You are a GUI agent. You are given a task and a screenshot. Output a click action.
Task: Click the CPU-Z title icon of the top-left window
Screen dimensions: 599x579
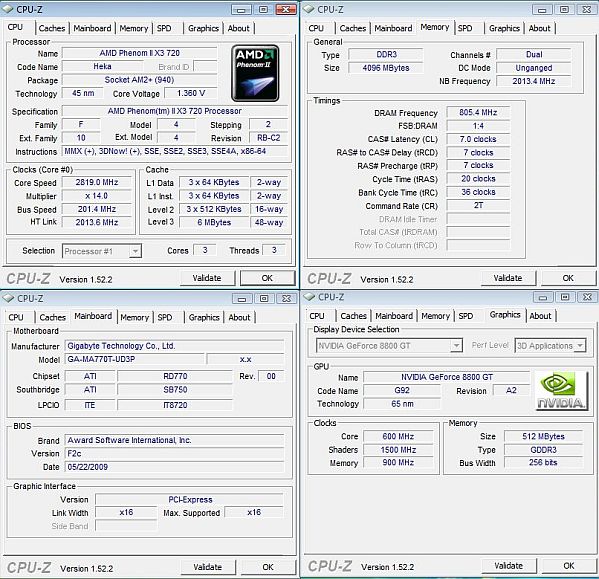[8, 10]
